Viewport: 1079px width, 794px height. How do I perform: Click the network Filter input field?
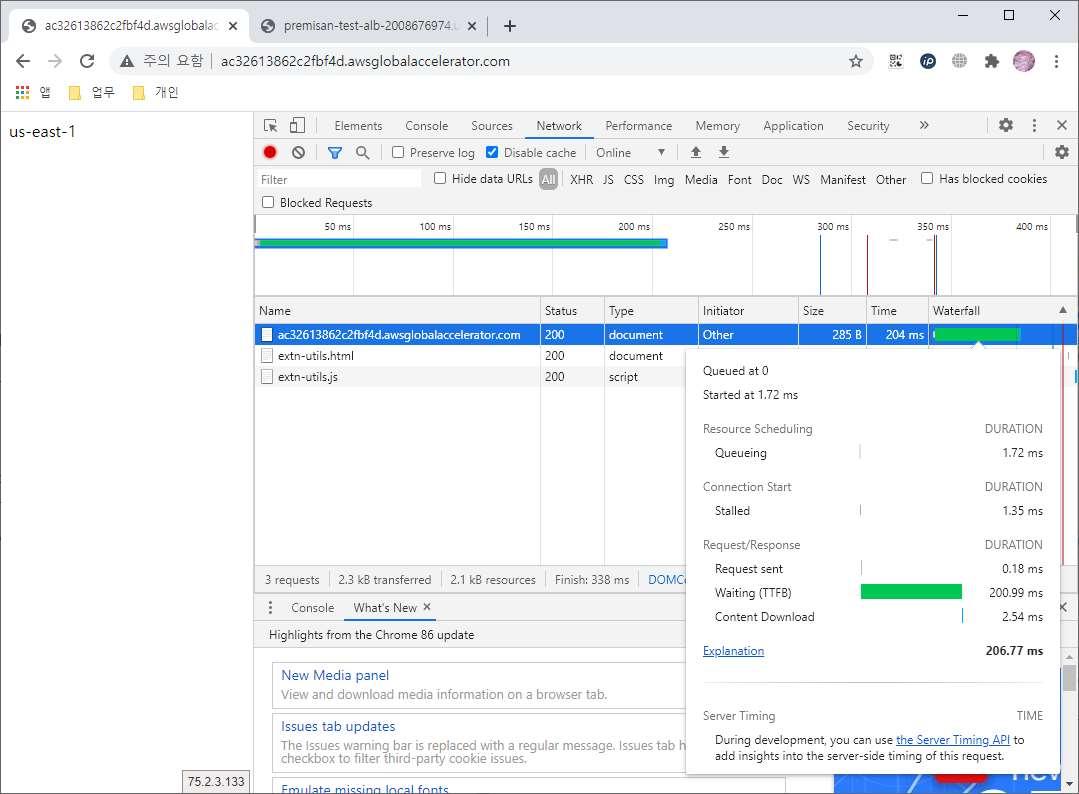339,180
